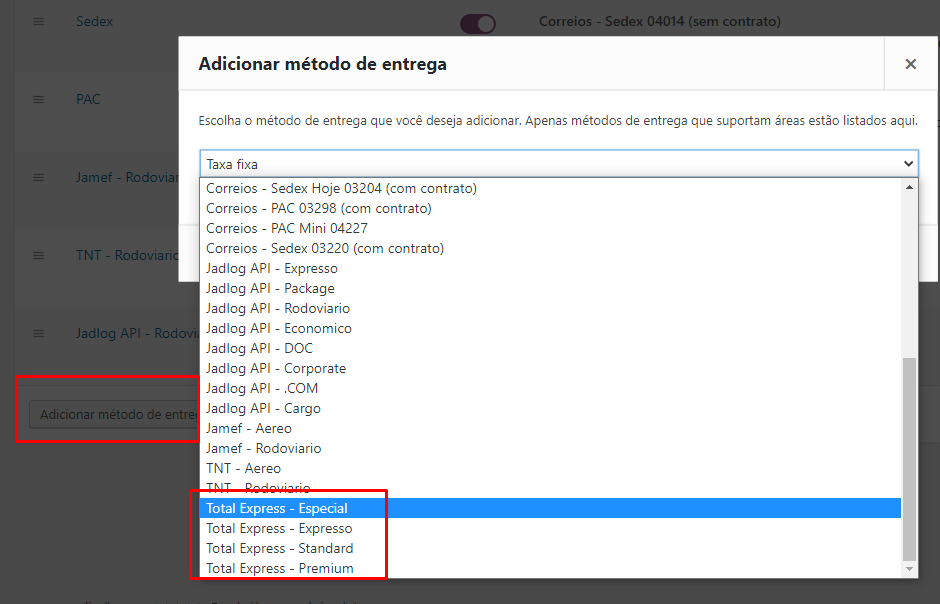Close the Adicionar método de entrega dialog

pos(911,64)
